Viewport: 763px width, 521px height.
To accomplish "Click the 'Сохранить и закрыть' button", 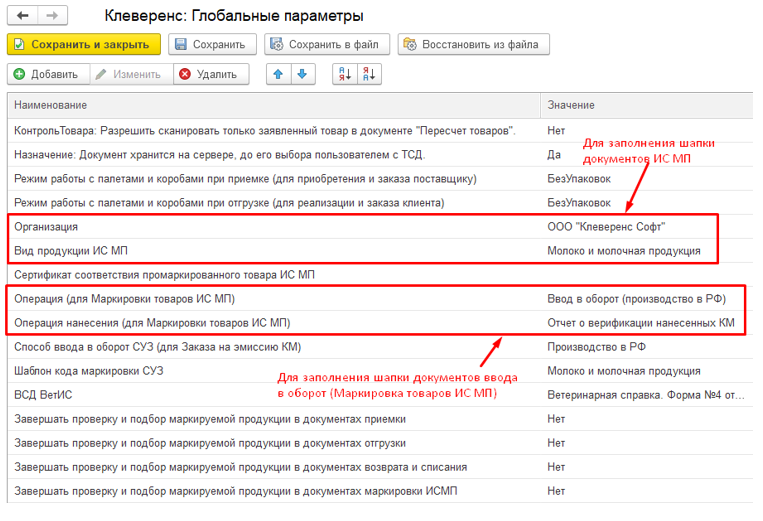I will 84,44.
